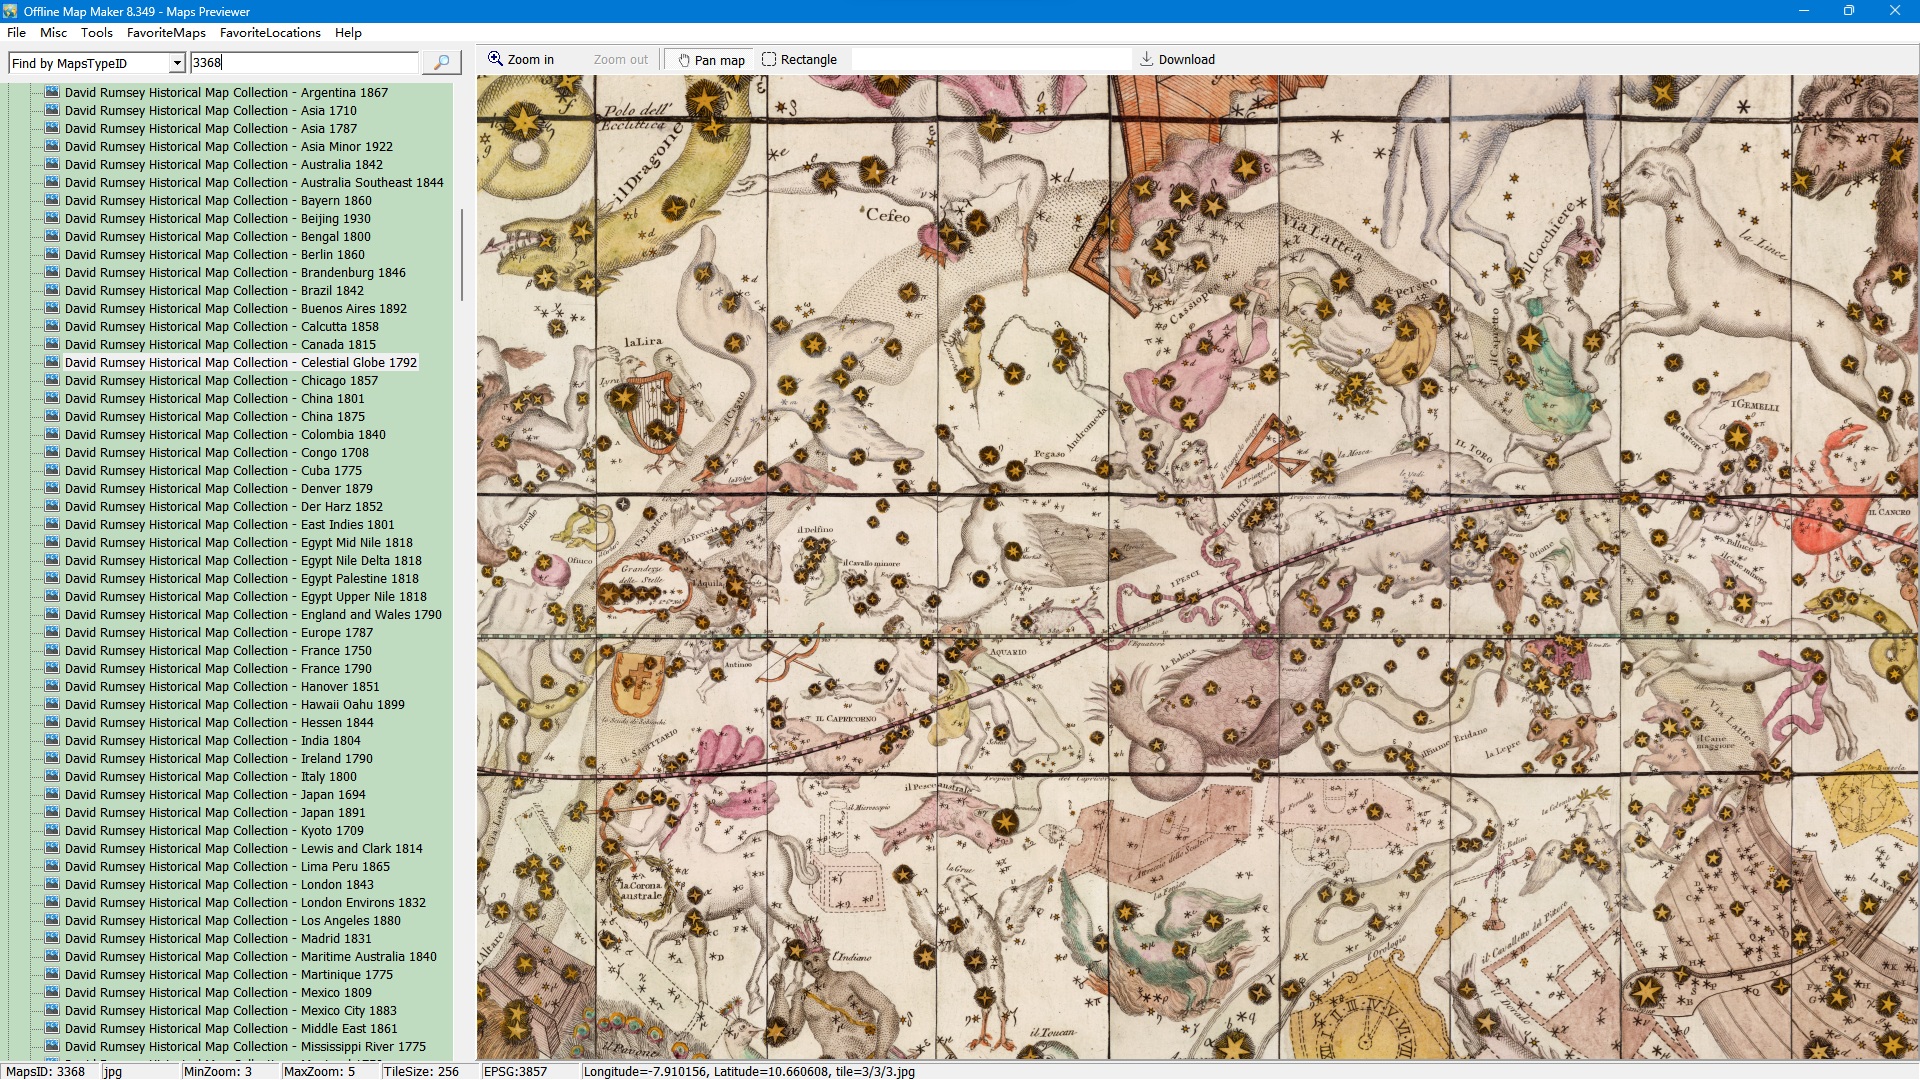Select the Chicago 1857 map entry
This screenshot has height=1080, width=1920.
coord(221,380)
